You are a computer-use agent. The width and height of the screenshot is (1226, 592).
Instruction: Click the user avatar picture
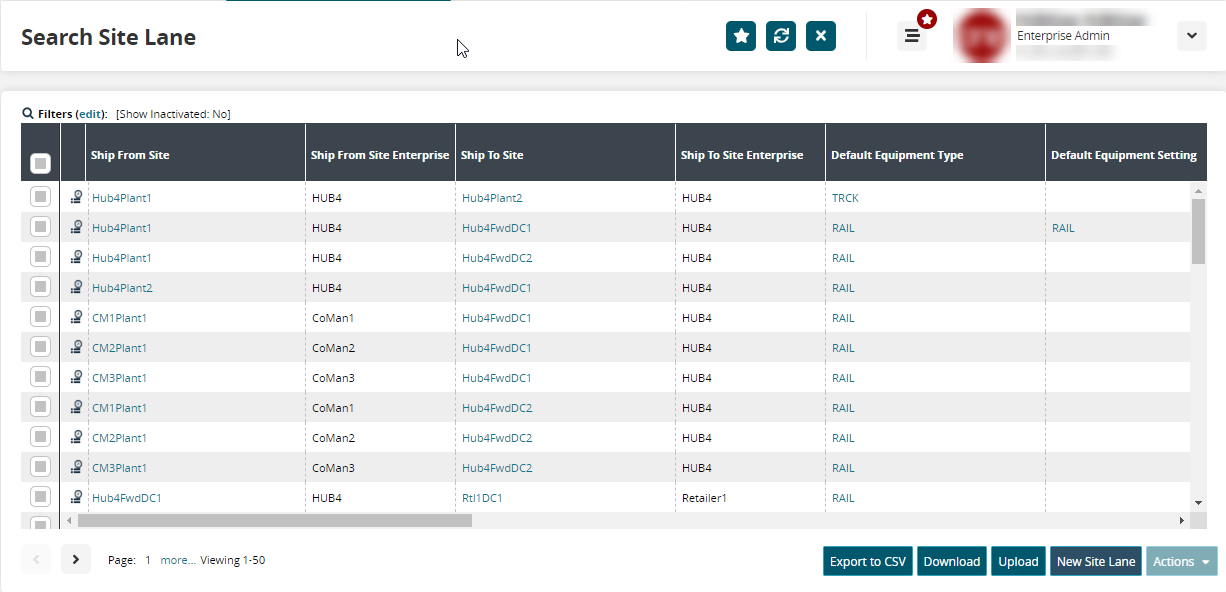[x=982, y=36]
